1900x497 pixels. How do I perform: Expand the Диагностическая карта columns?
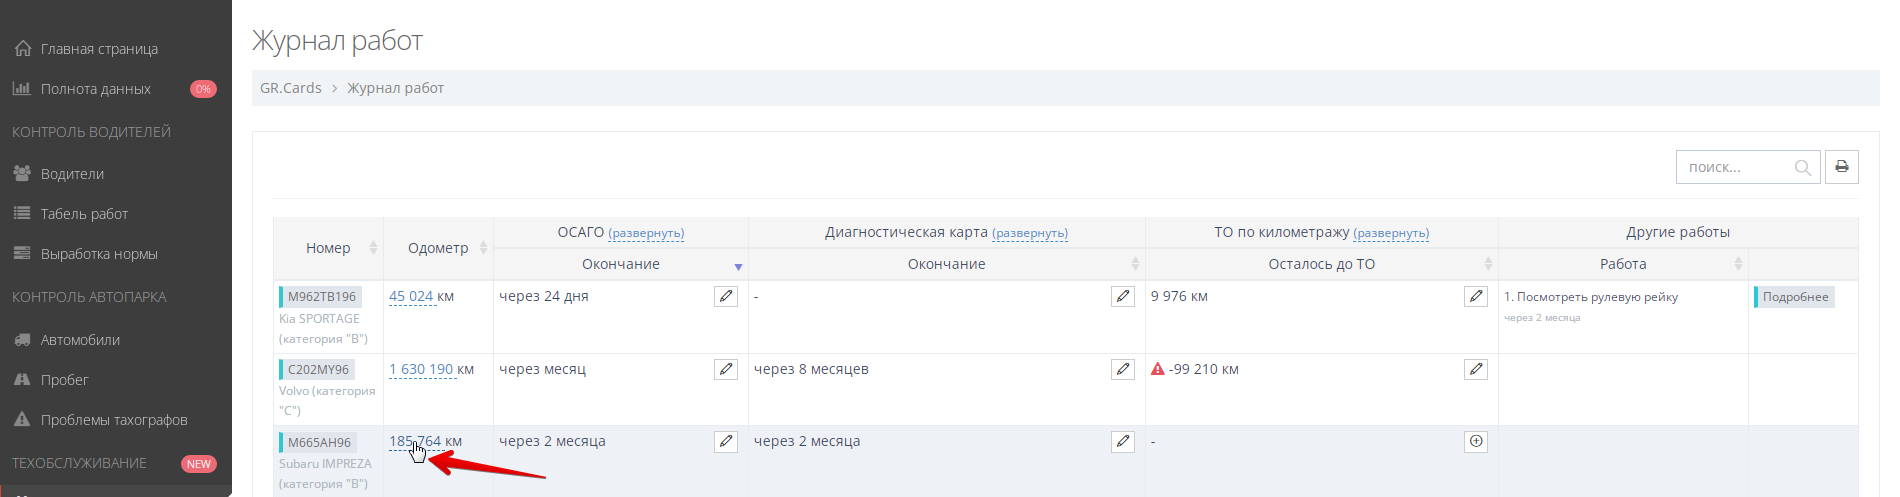(x=1029, y=233)
